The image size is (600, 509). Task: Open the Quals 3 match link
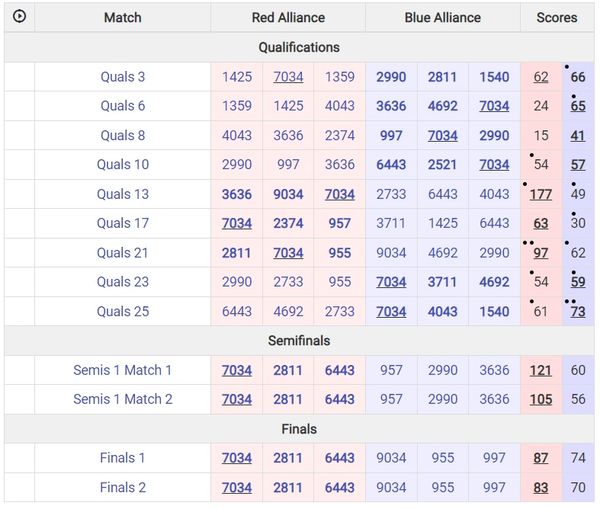(122, 77)
